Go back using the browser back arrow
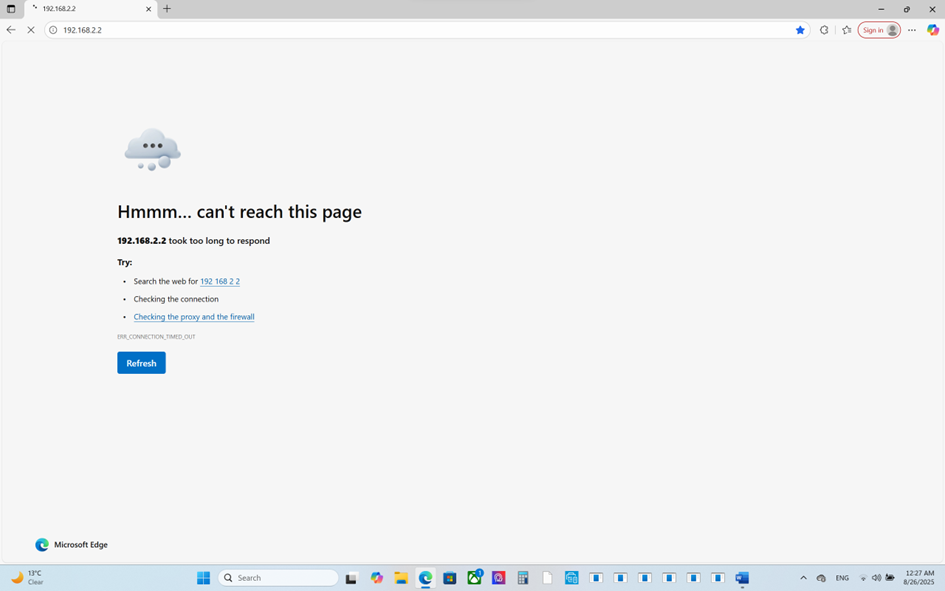Screen dimensions: 945x591 tap(11, 30)
